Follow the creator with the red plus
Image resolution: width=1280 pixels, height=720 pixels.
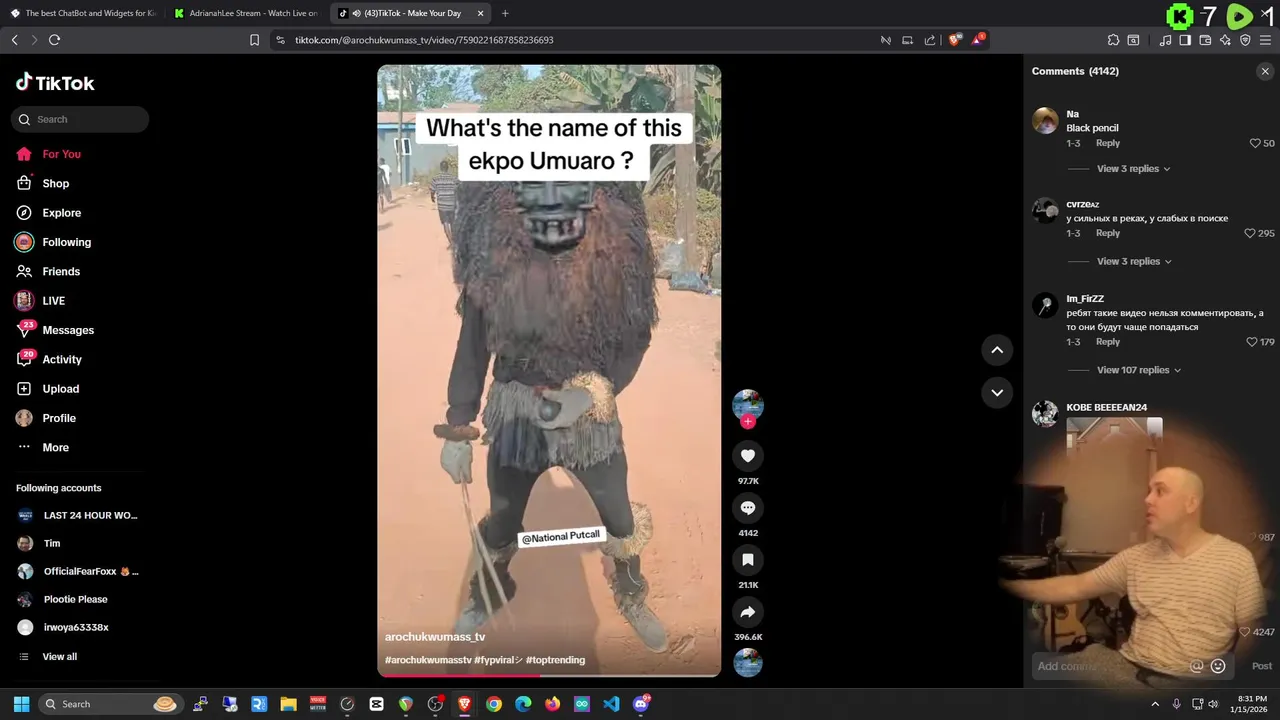tap(747, 421)
